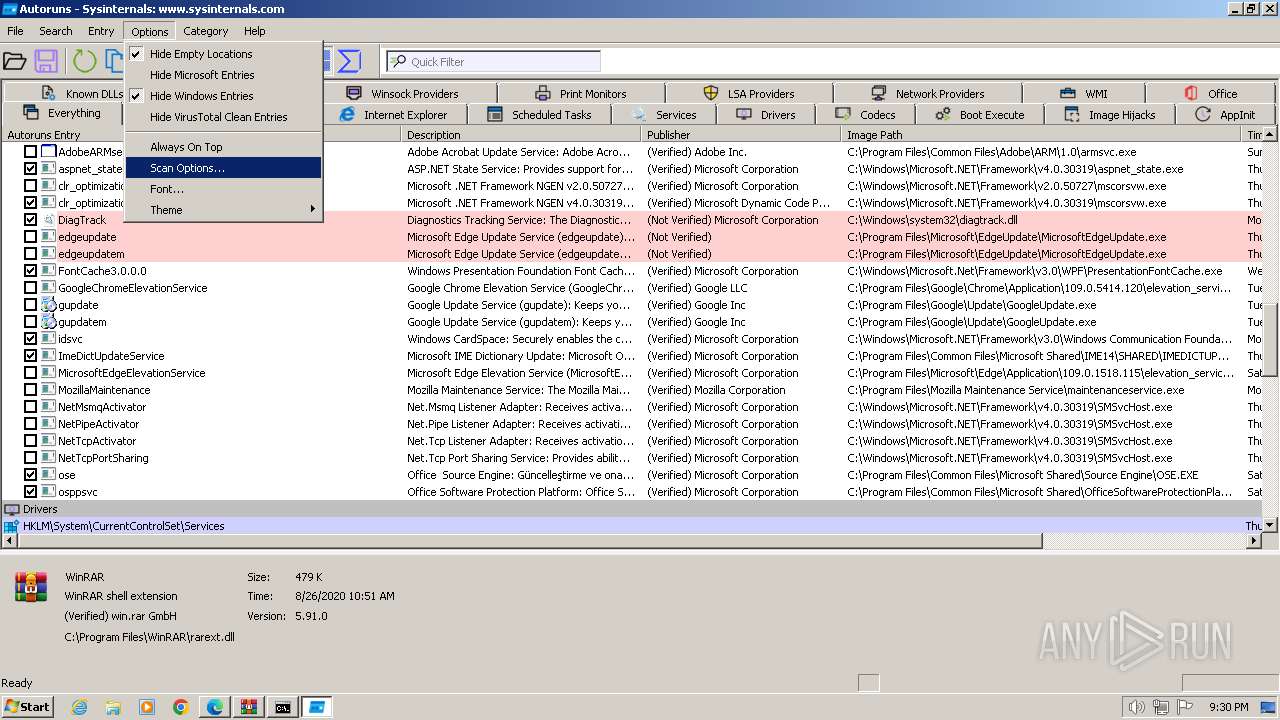
Task: Open Windows Explorer folder taskbar icon
Action: (x=113, y=707)
